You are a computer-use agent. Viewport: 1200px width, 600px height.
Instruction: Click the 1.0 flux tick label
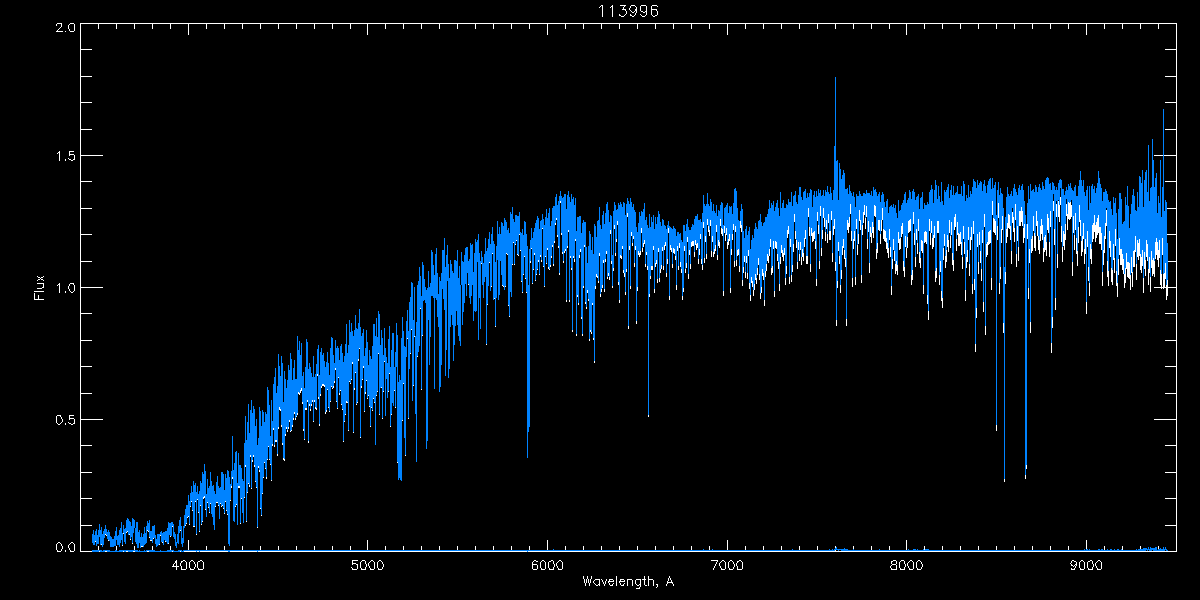[65, 288]
